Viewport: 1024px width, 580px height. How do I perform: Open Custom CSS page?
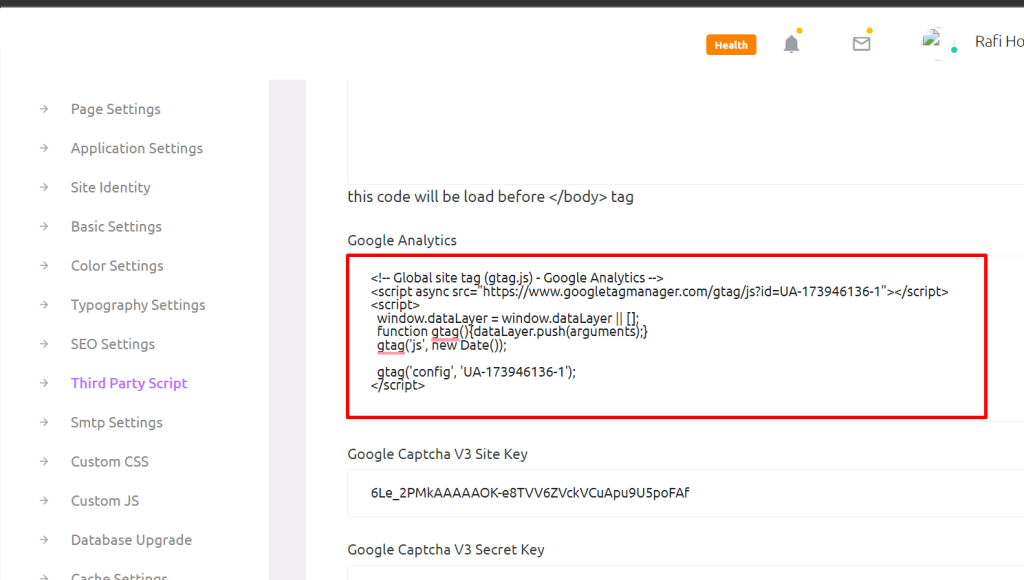pos(110,462)
